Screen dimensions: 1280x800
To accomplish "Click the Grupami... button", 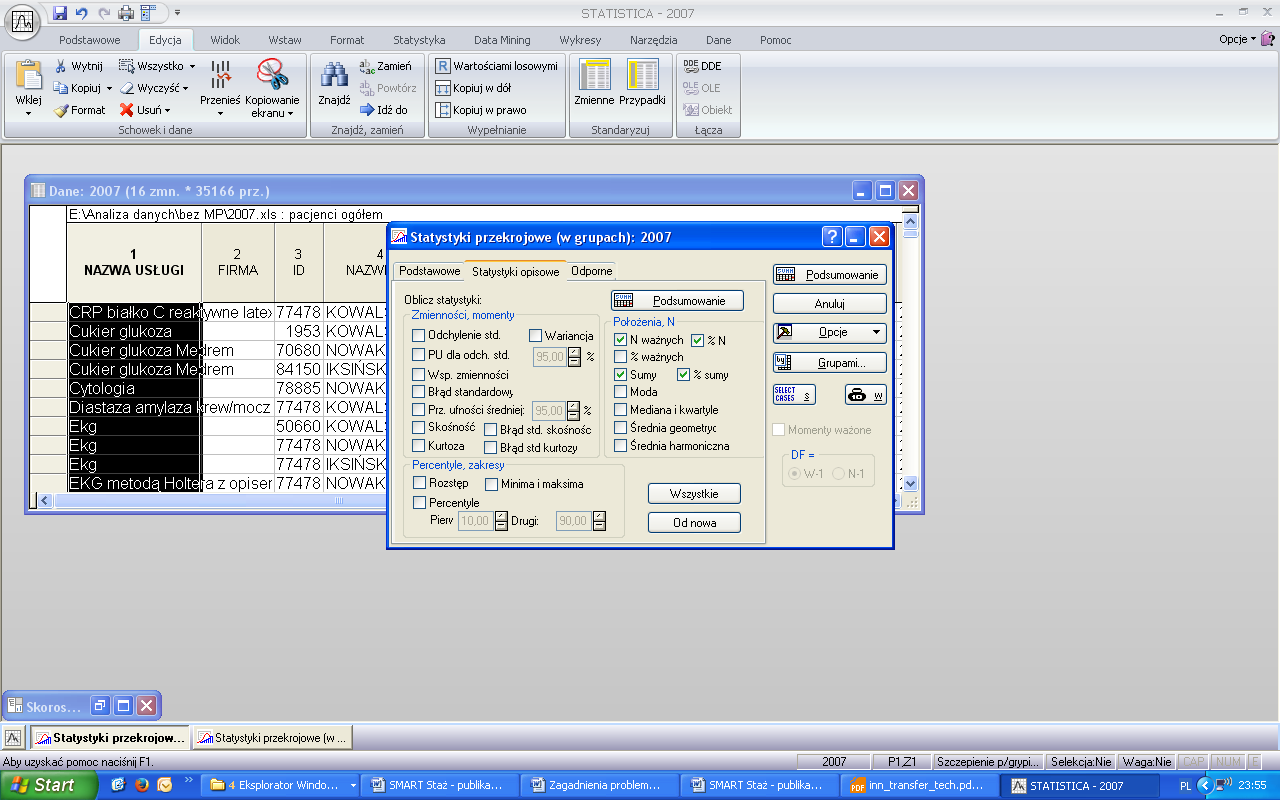I will pyautogui.click(x=830, y=362).
